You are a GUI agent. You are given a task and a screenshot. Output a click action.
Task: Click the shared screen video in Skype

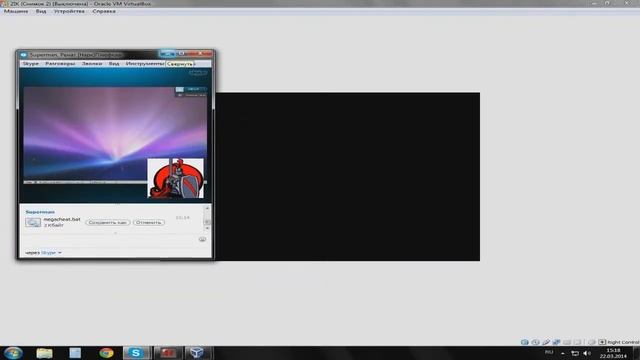click(x=115, y=135)
